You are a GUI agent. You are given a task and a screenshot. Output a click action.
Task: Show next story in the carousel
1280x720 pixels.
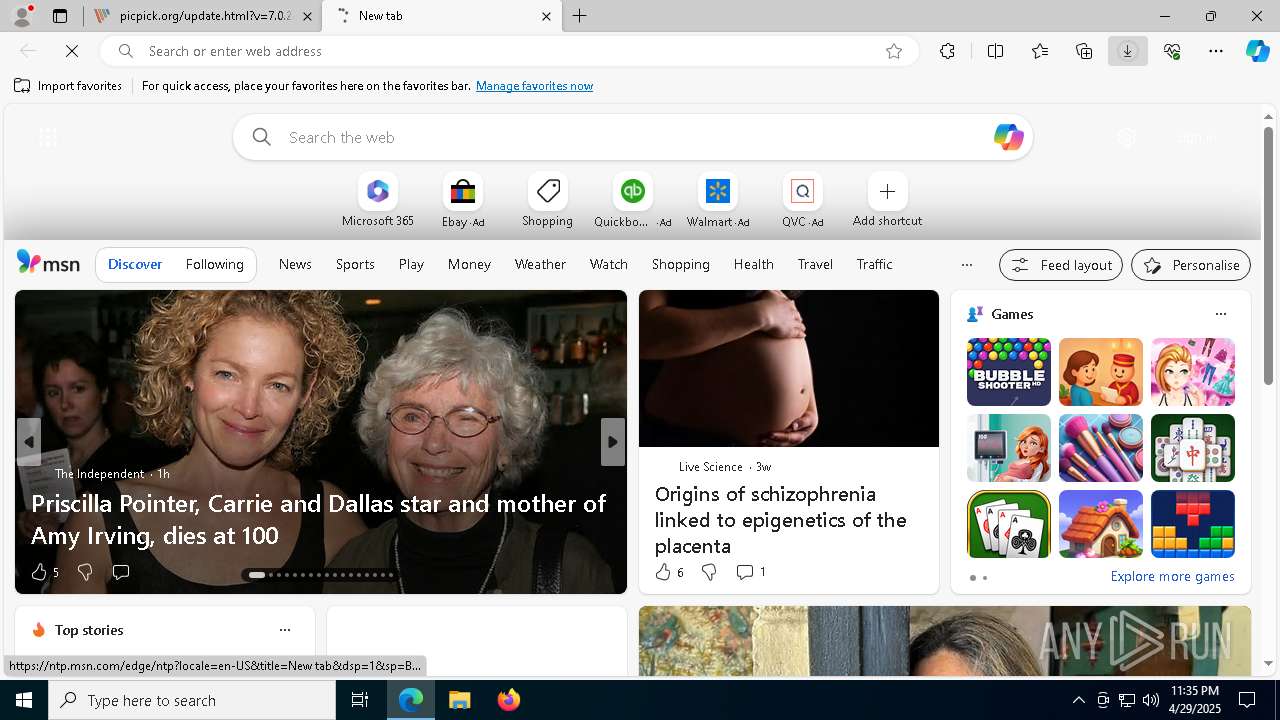click(x=613, y=442)
